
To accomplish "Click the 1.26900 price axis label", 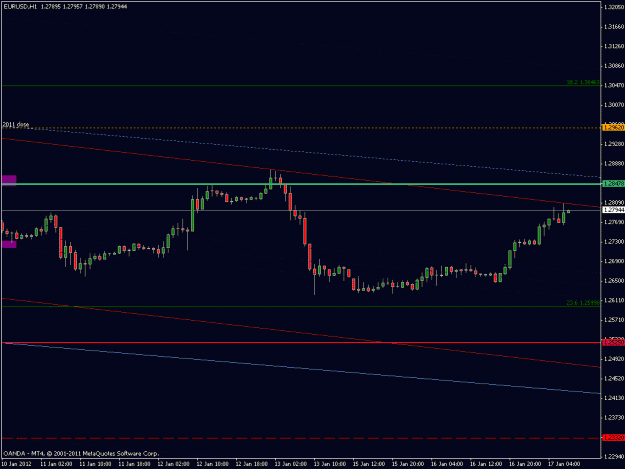I will point(614,261).
